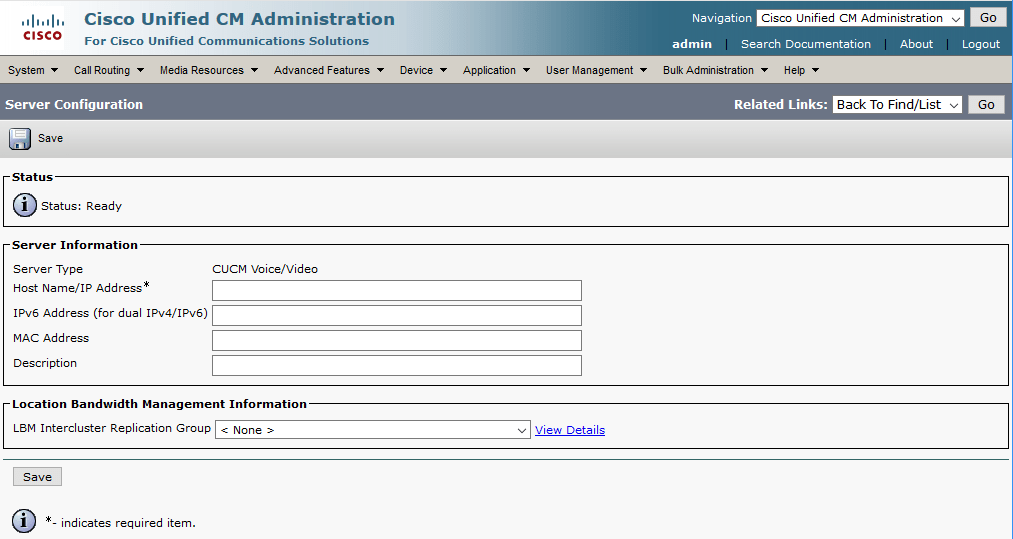Click the Status info icon
This screenshot has height=539, width=1013.
(x=25, y=206)
